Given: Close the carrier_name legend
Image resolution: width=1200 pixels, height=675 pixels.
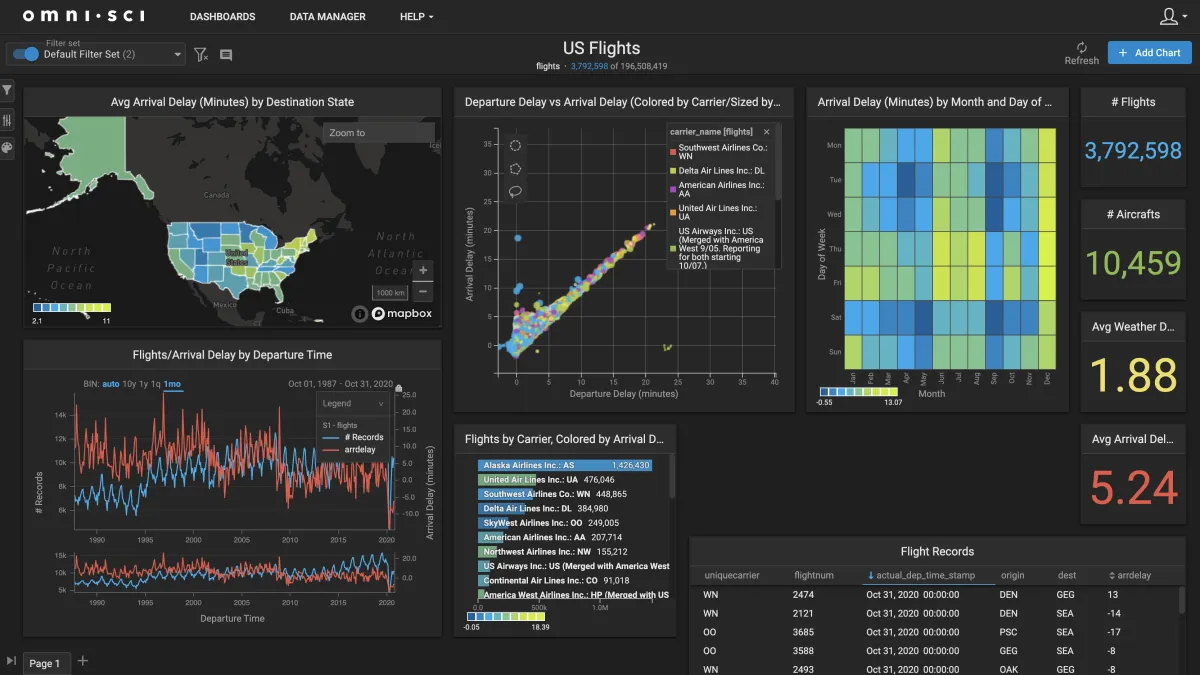Looking at the screenshot, I should coord(767,132).
